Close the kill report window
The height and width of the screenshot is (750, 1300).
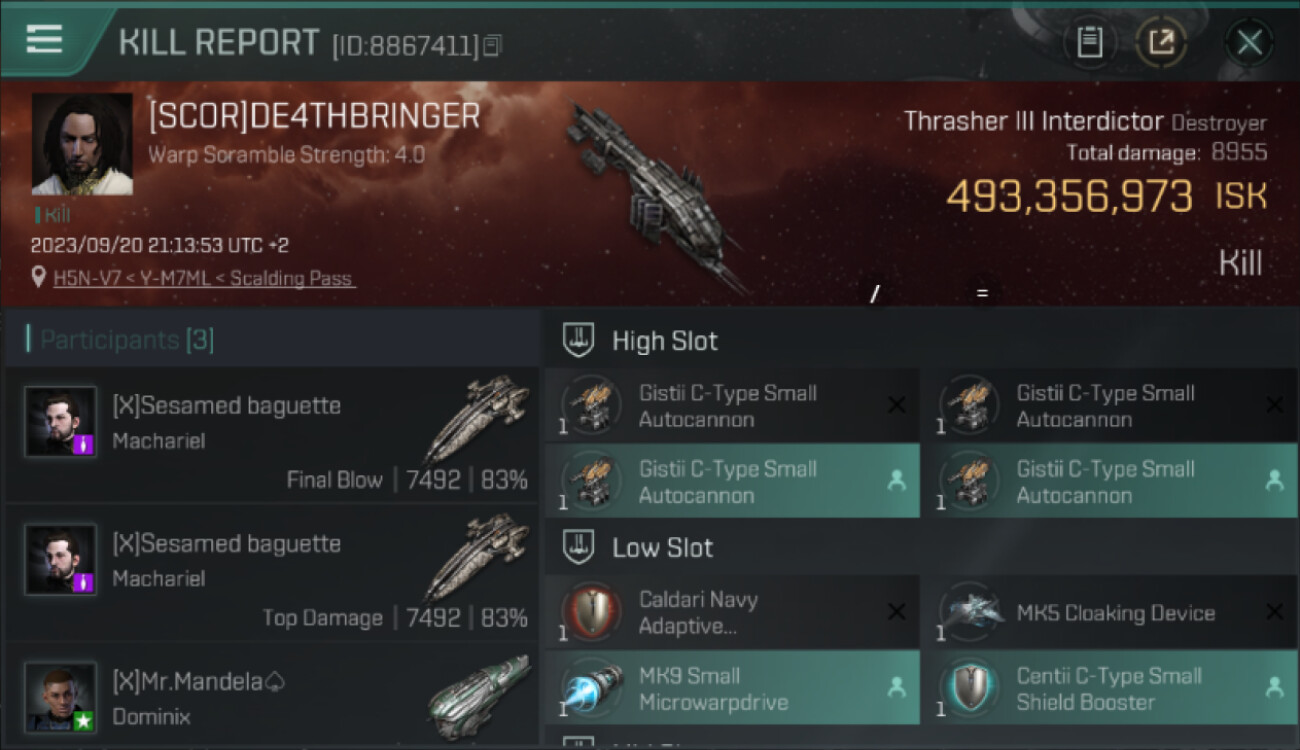click(1249, 42)
